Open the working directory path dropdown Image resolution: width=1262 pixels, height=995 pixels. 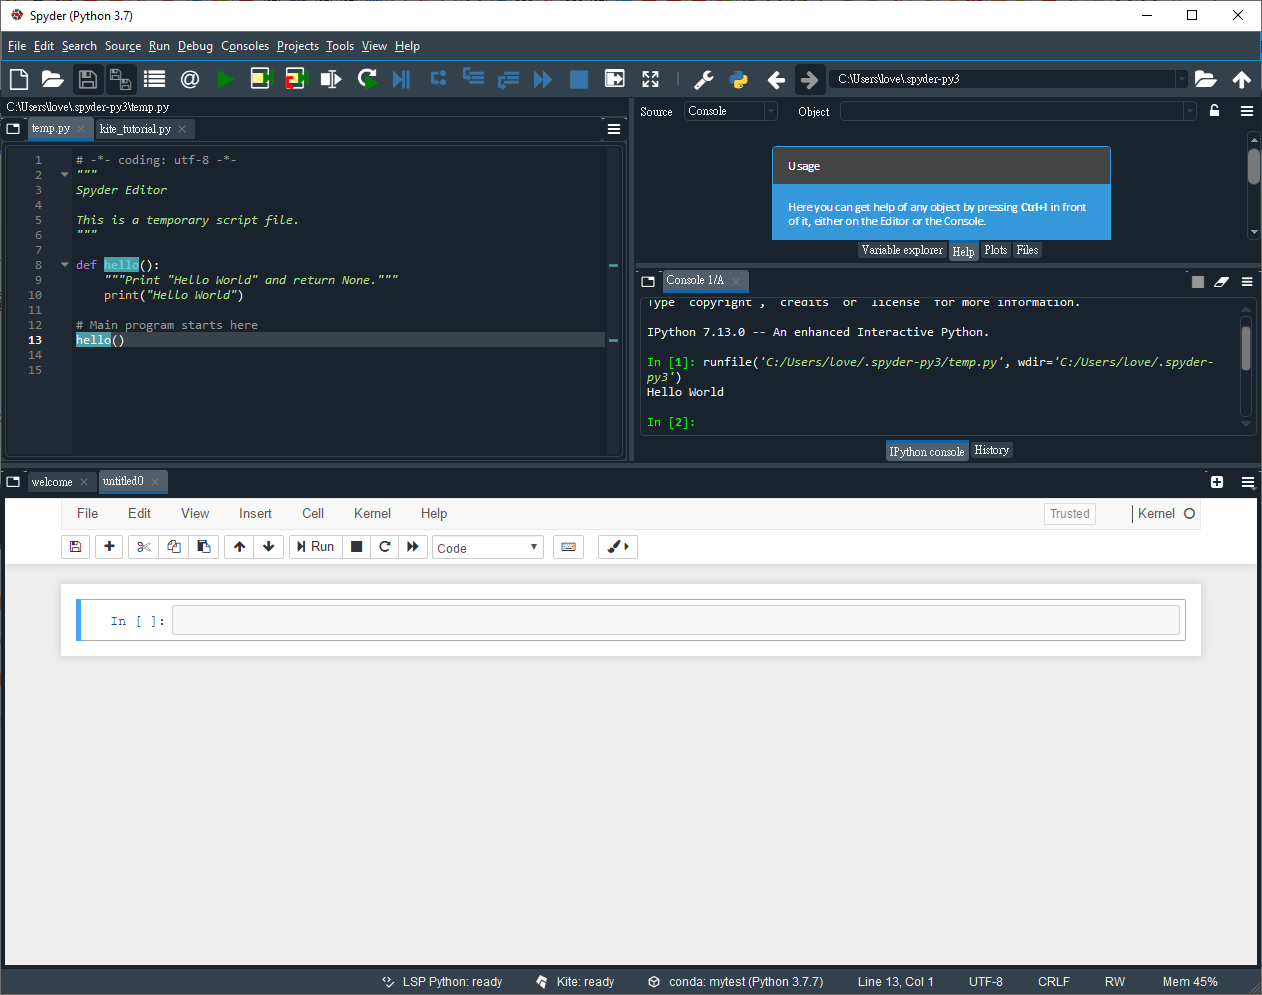[x=1181, y=79]
